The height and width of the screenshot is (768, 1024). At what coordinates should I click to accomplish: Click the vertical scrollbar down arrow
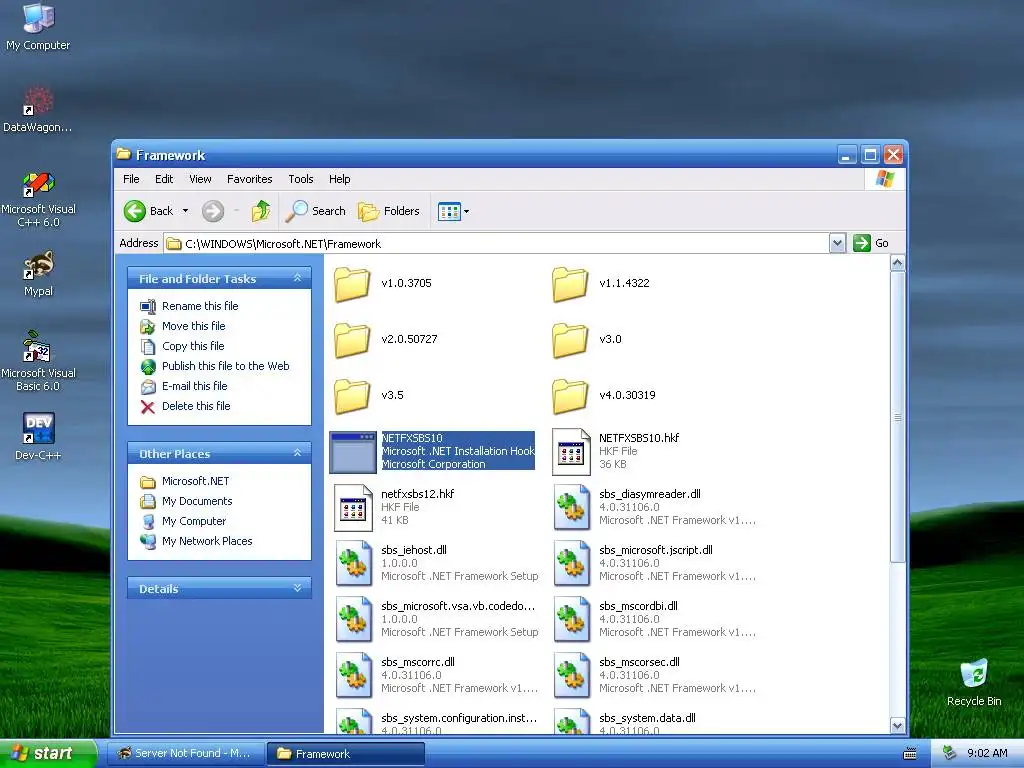coord(897,726)
